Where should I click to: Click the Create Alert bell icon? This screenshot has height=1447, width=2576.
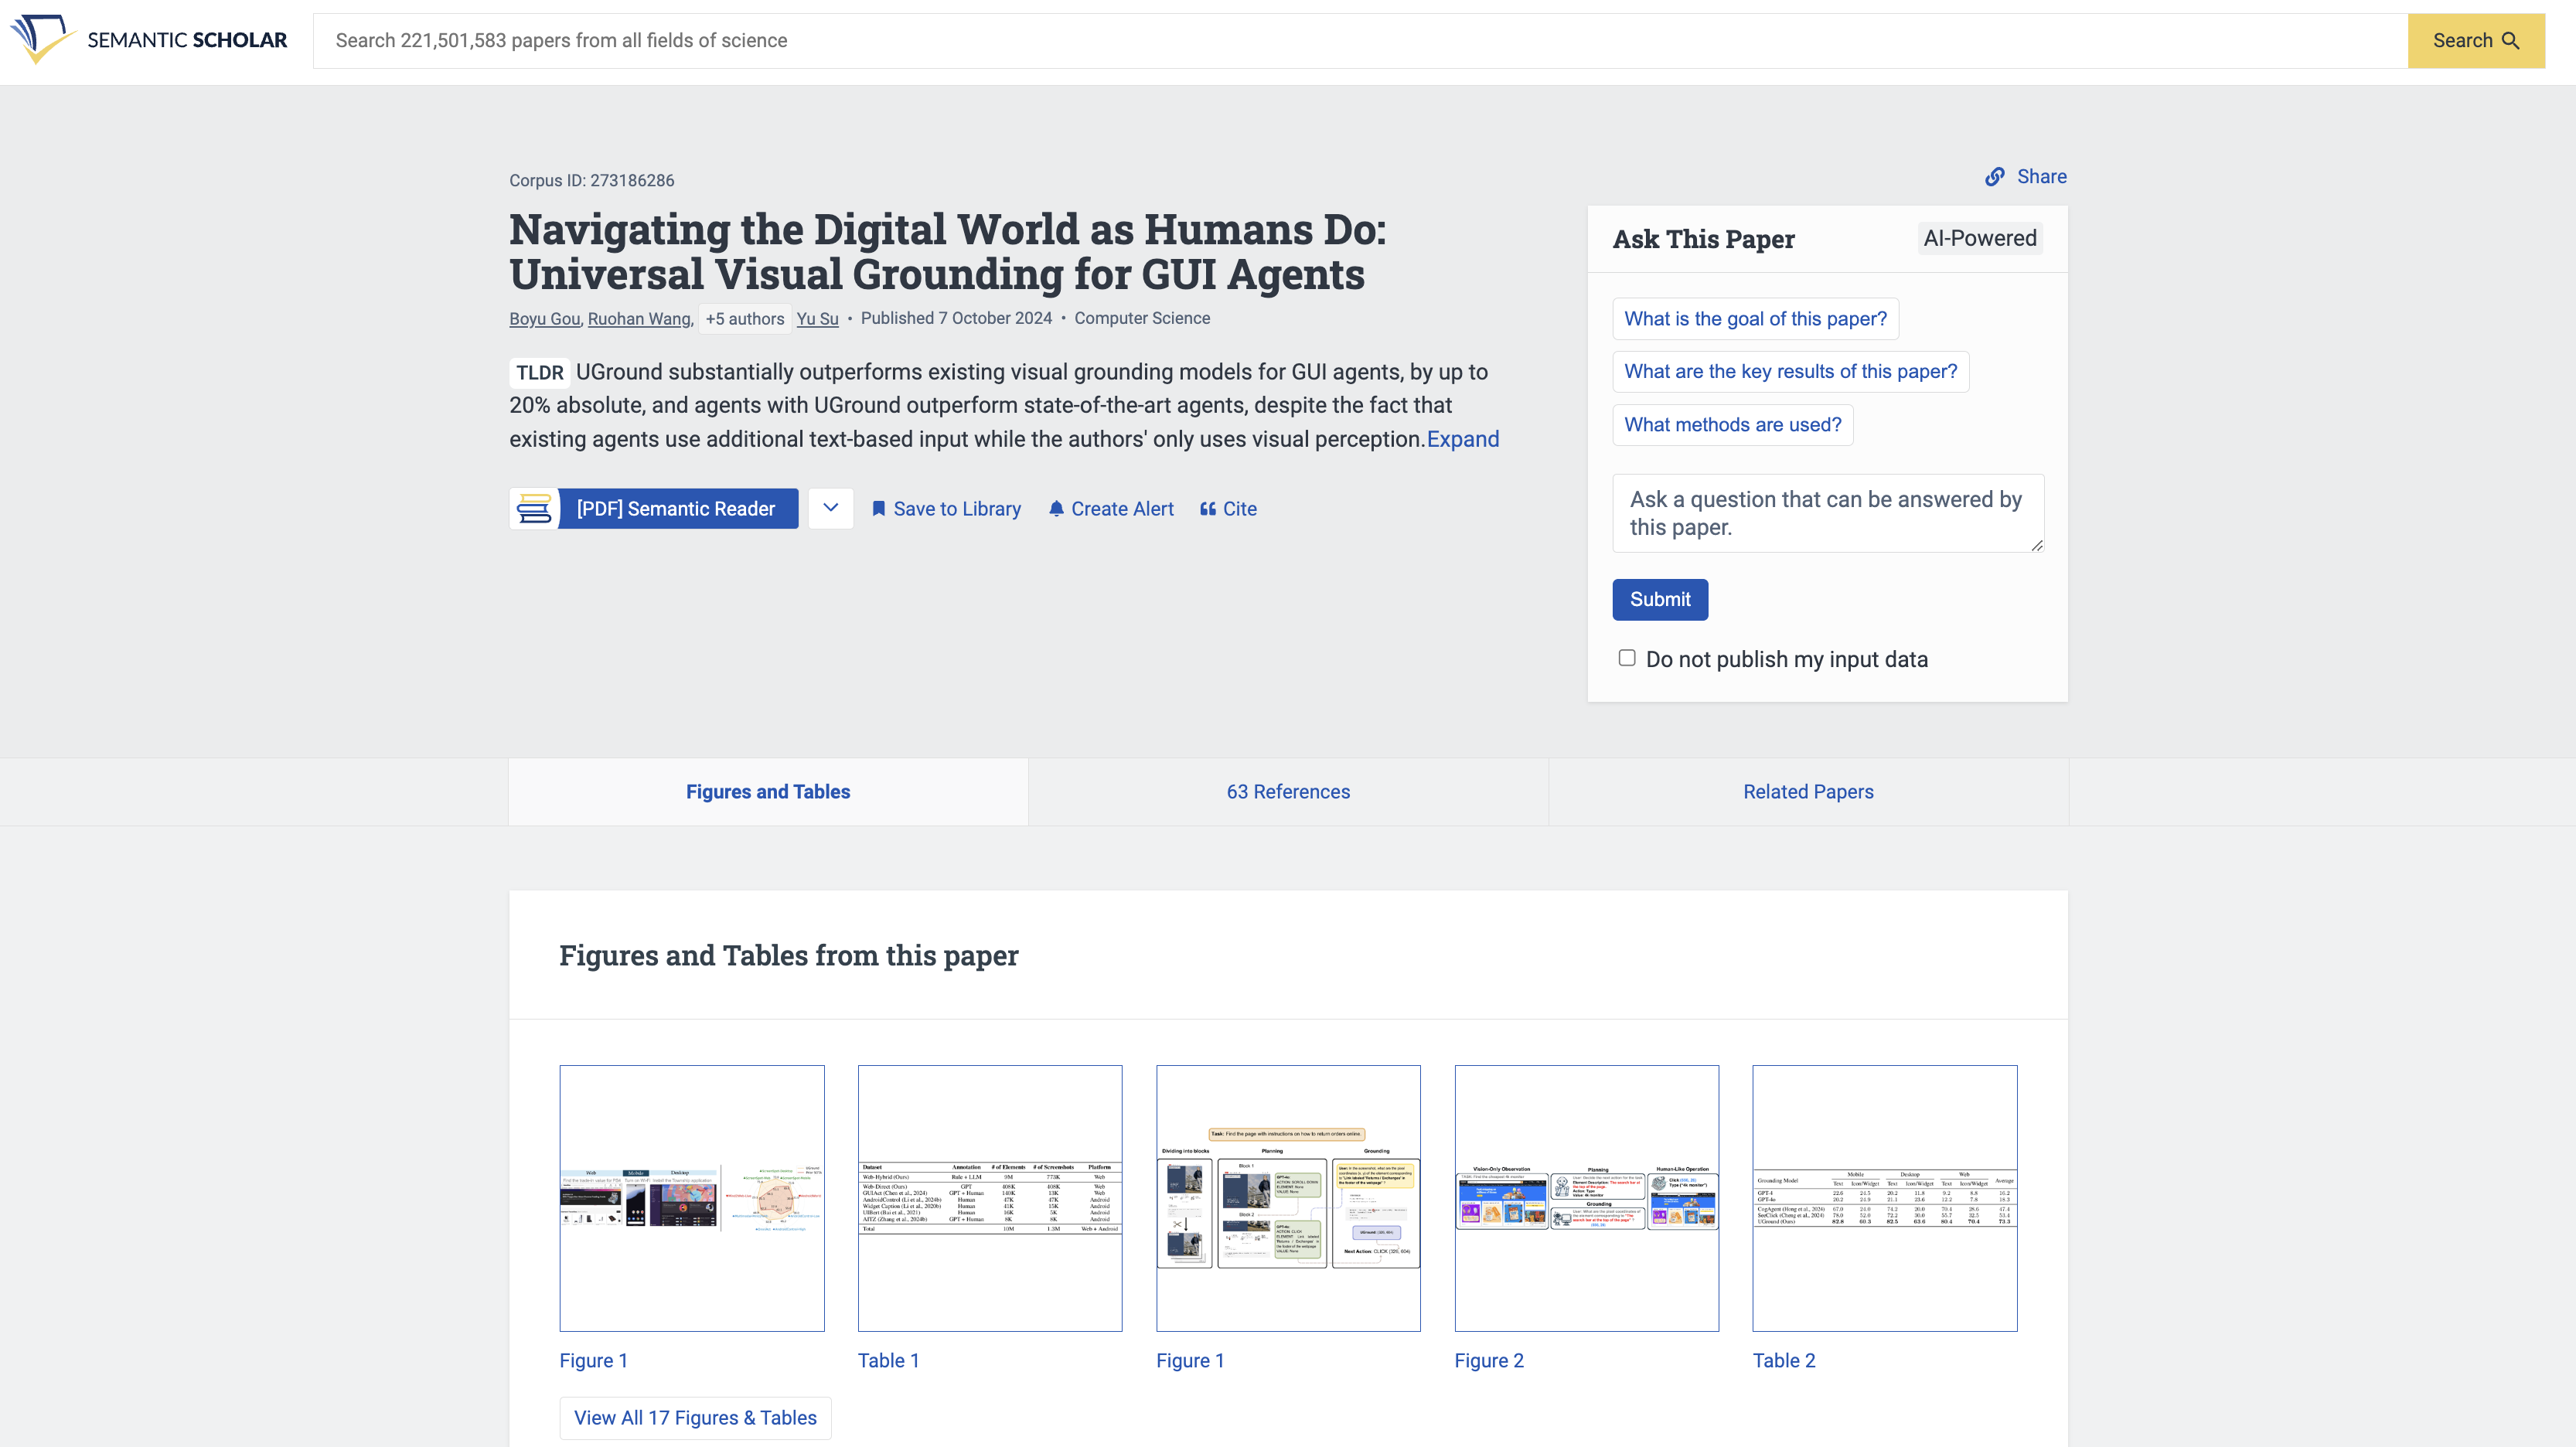point(1056,509)
